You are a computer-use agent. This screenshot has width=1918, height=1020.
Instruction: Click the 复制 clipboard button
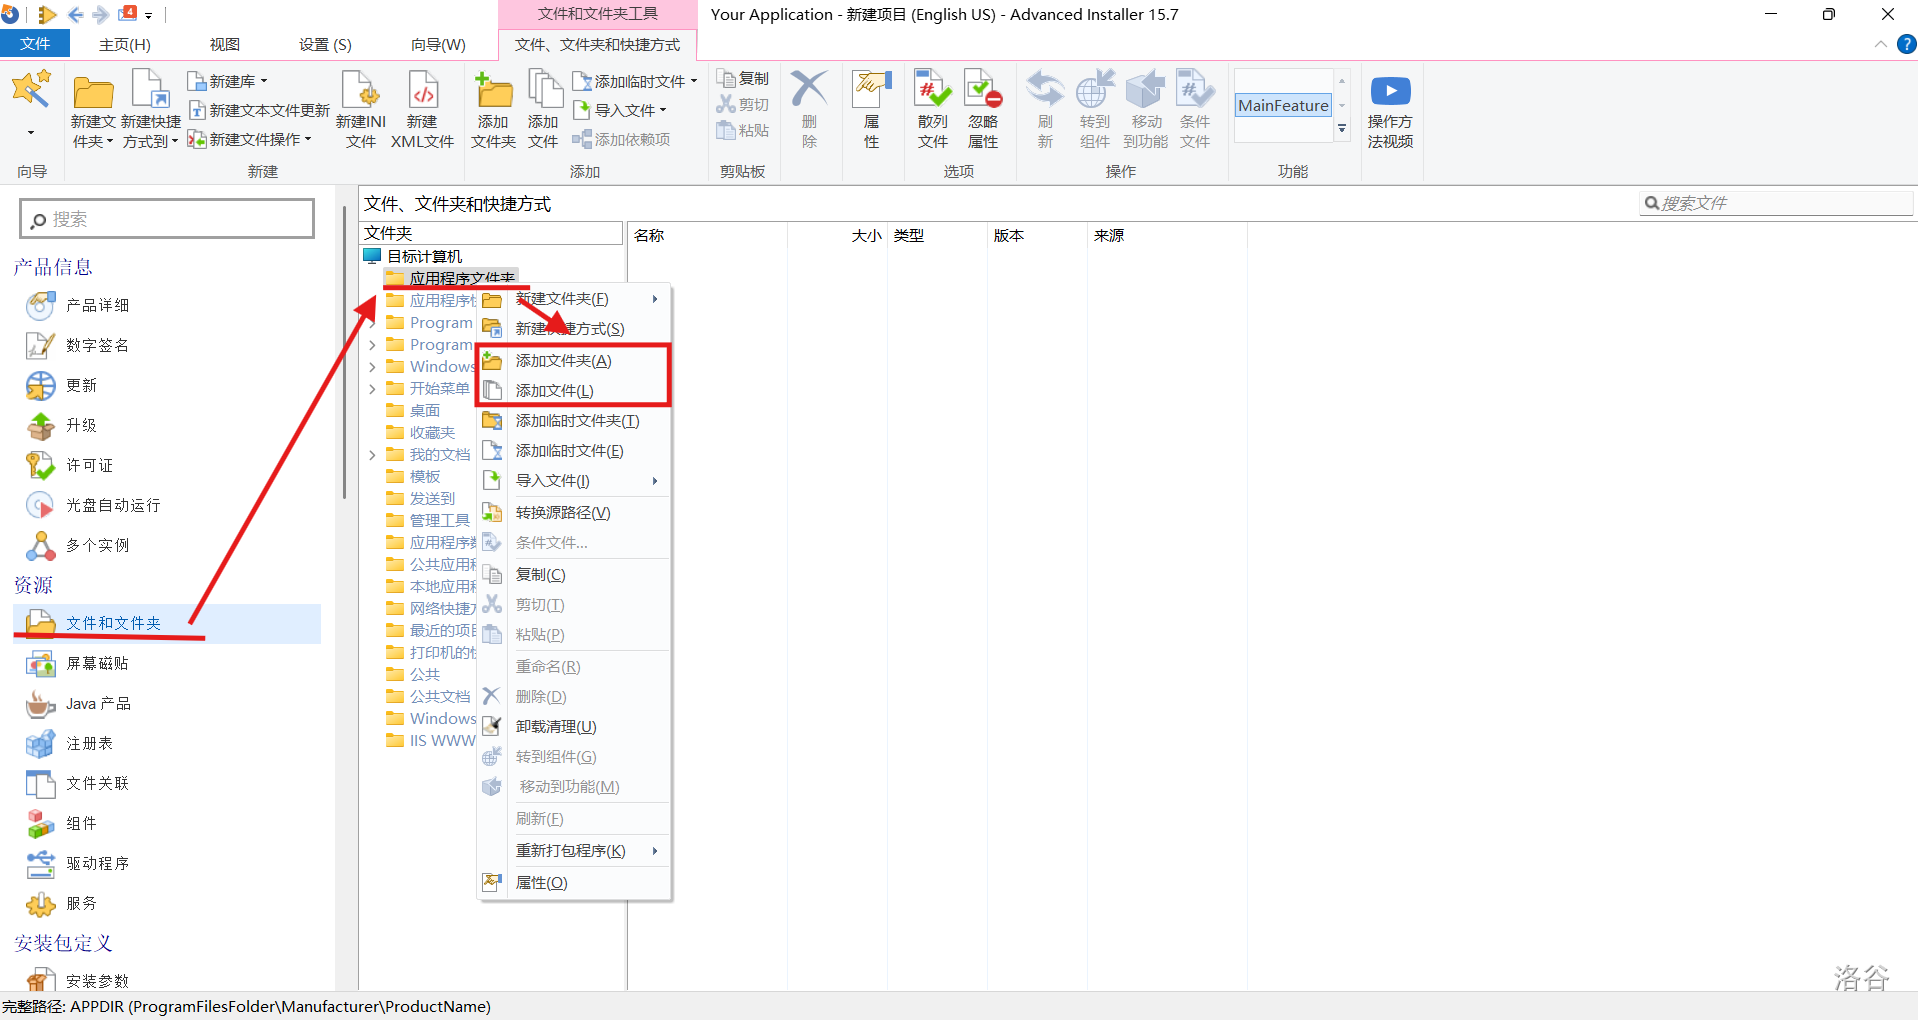744,79
